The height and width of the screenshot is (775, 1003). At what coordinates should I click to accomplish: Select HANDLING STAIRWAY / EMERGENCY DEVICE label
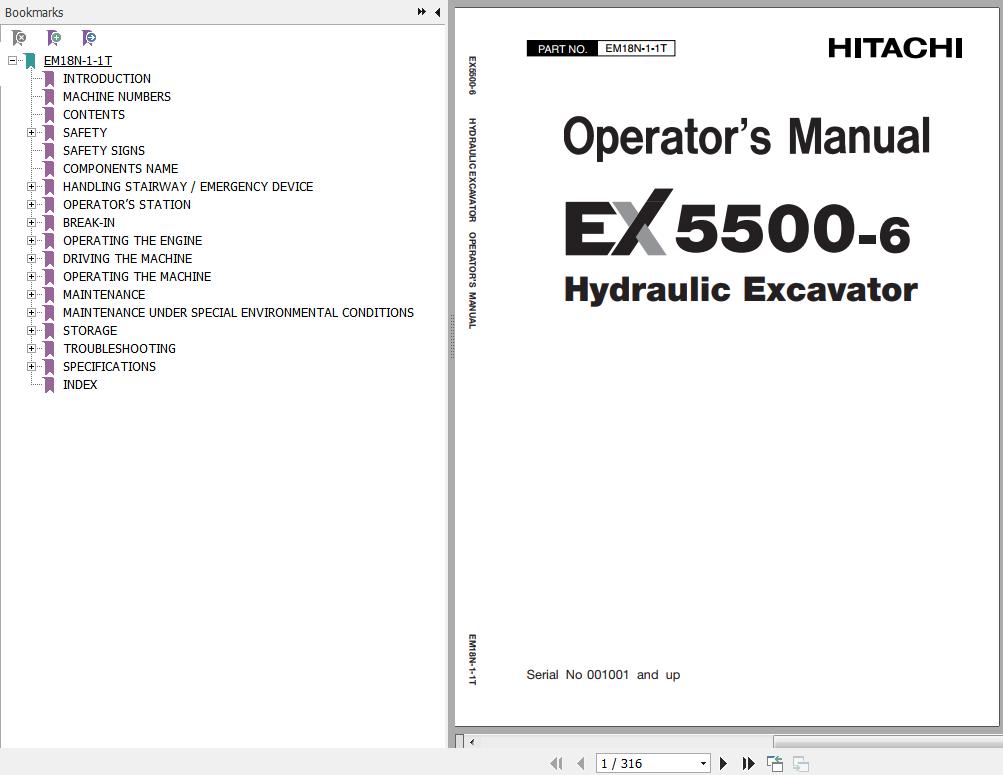[x=188, y=187]
